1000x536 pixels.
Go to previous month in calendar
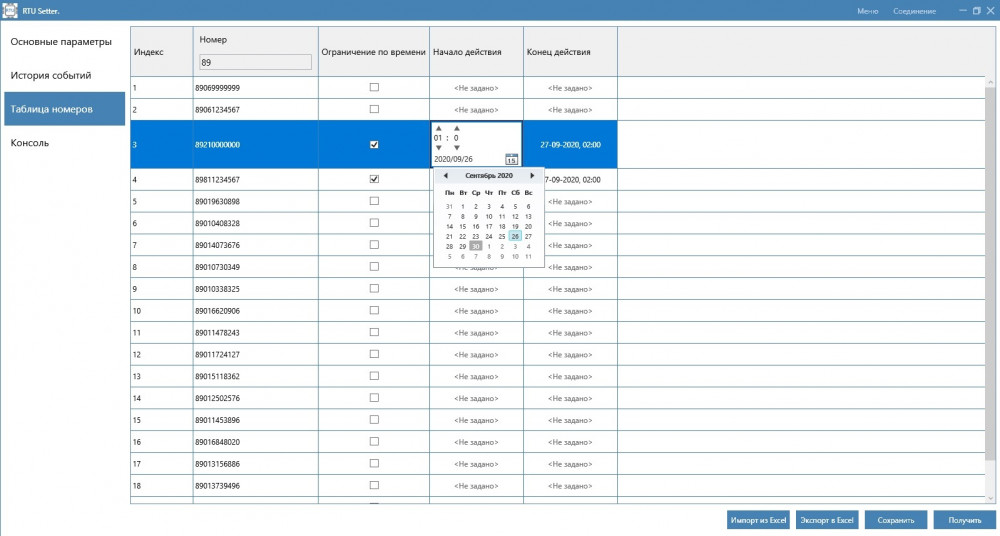445,176
